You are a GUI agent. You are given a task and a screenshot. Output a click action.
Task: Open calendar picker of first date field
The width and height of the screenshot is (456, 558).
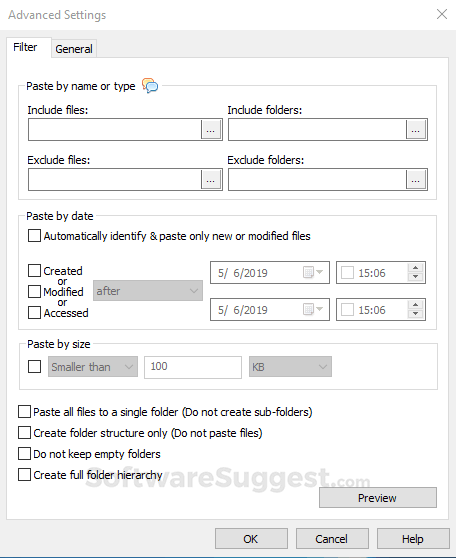(x=313, y=273)
